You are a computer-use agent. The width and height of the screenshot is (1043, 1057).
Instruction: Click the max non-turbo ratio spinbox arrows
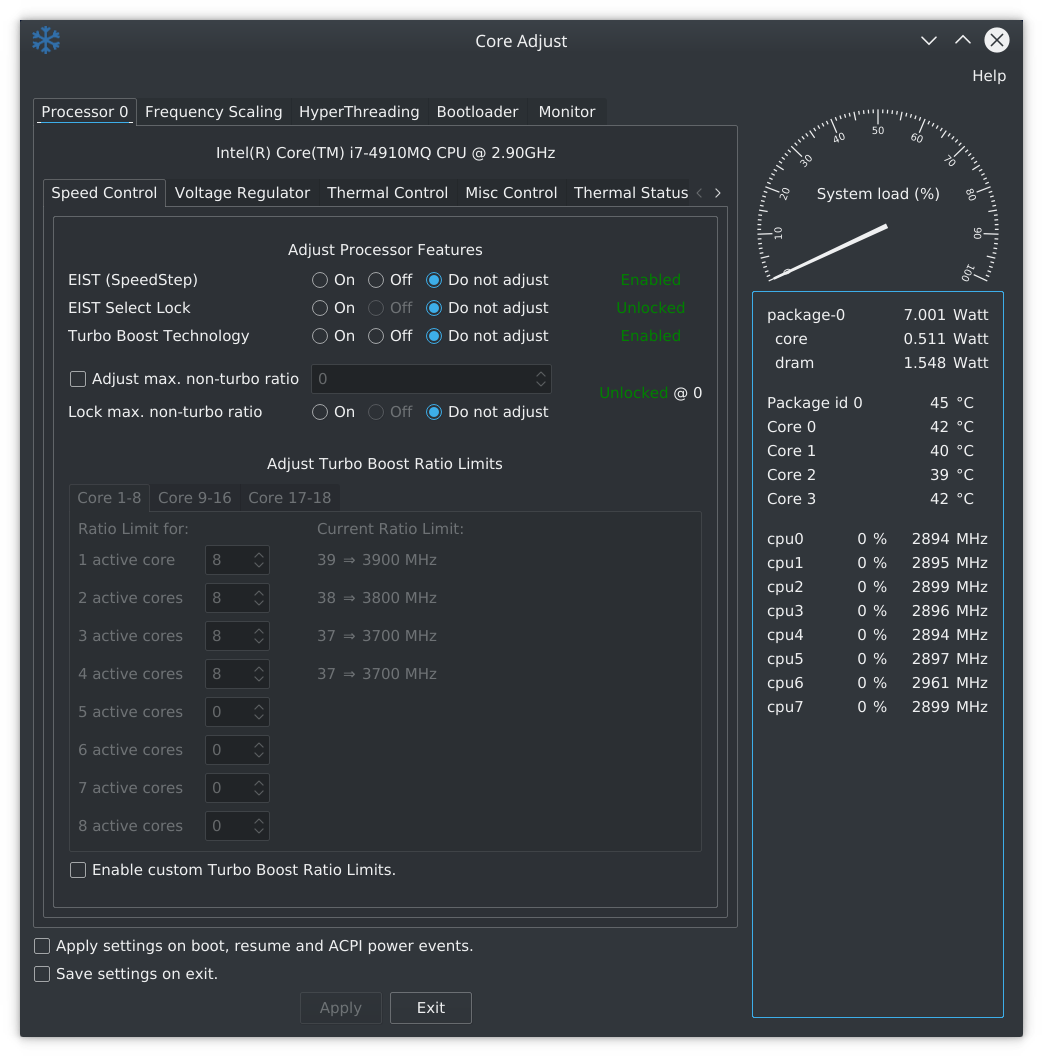pyautogui.click(x=540, y=379)
